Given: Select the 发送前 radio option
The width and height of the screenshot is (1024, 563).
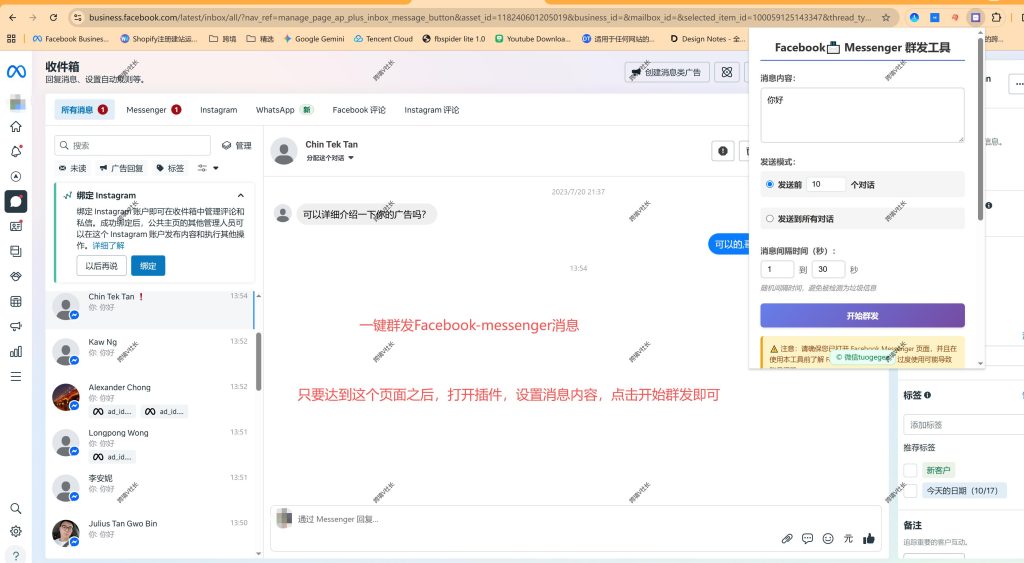Looking at the screenshot, I should 770,184.
